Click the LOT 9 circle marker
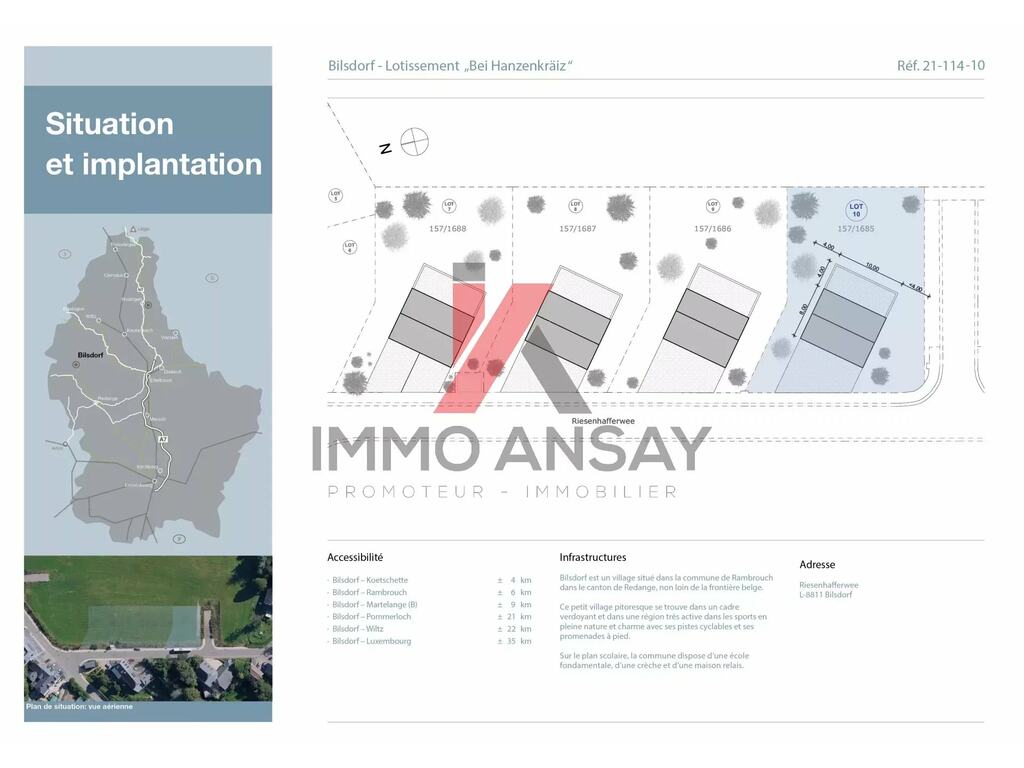The height and width of the screenshot is (768, 1024). (712, 206)
